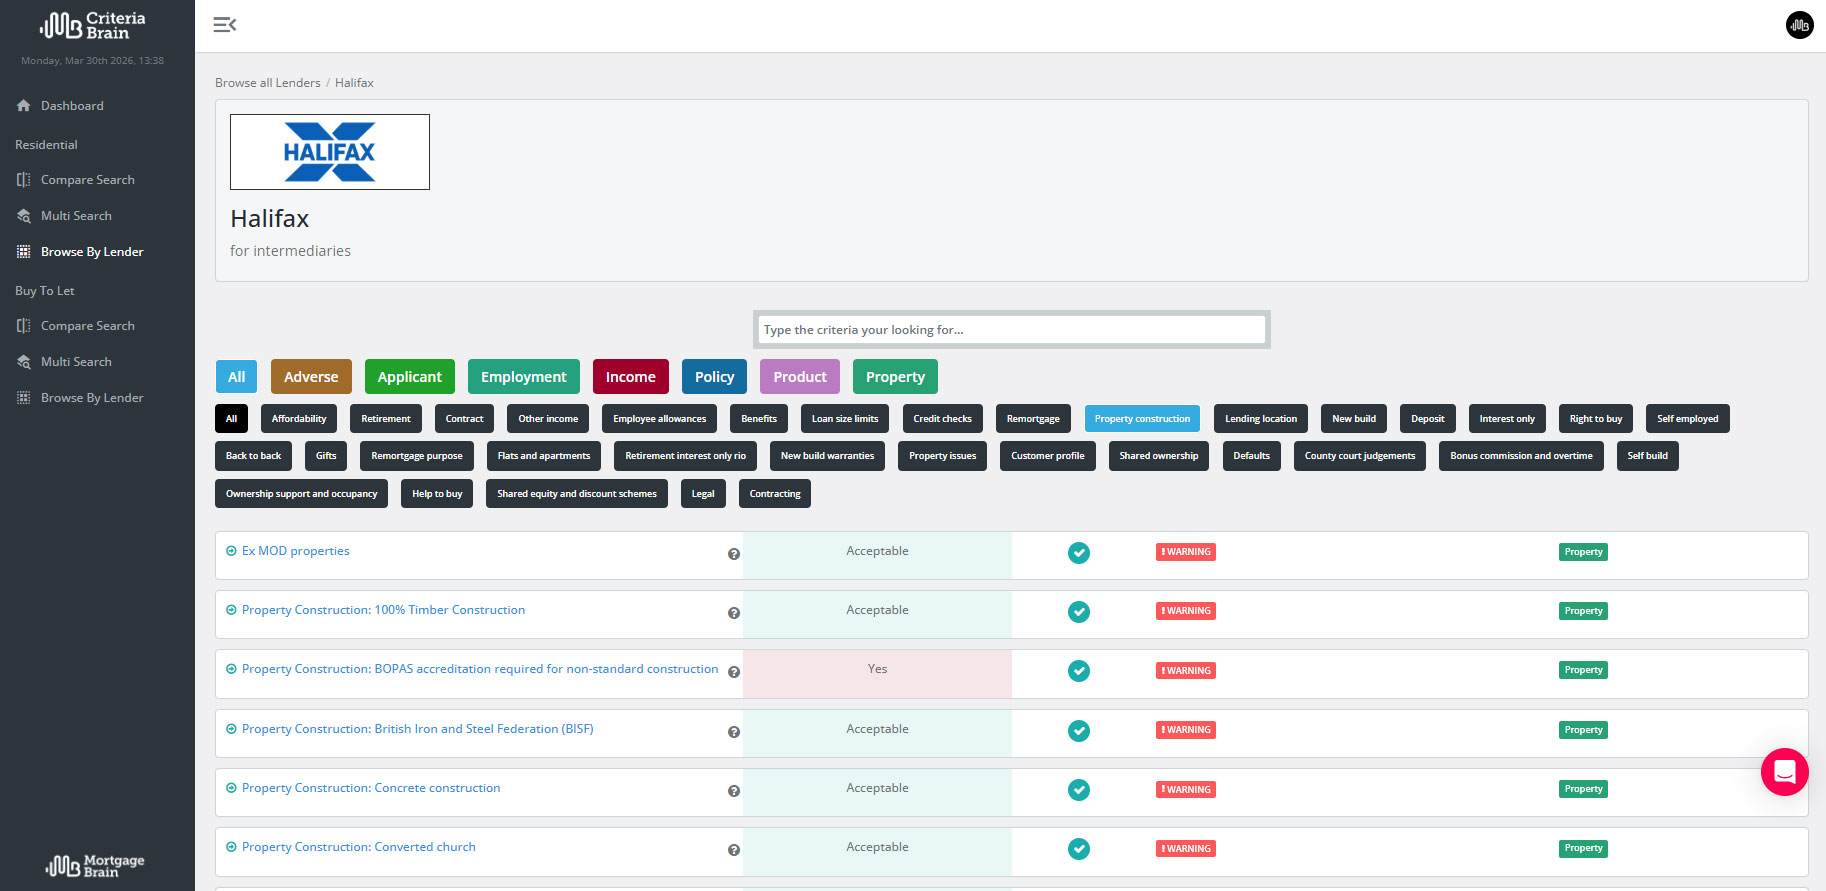Select the Interest only tag
The height and width of the screenshot is (891, 1826).
(x=1507, y=419)
